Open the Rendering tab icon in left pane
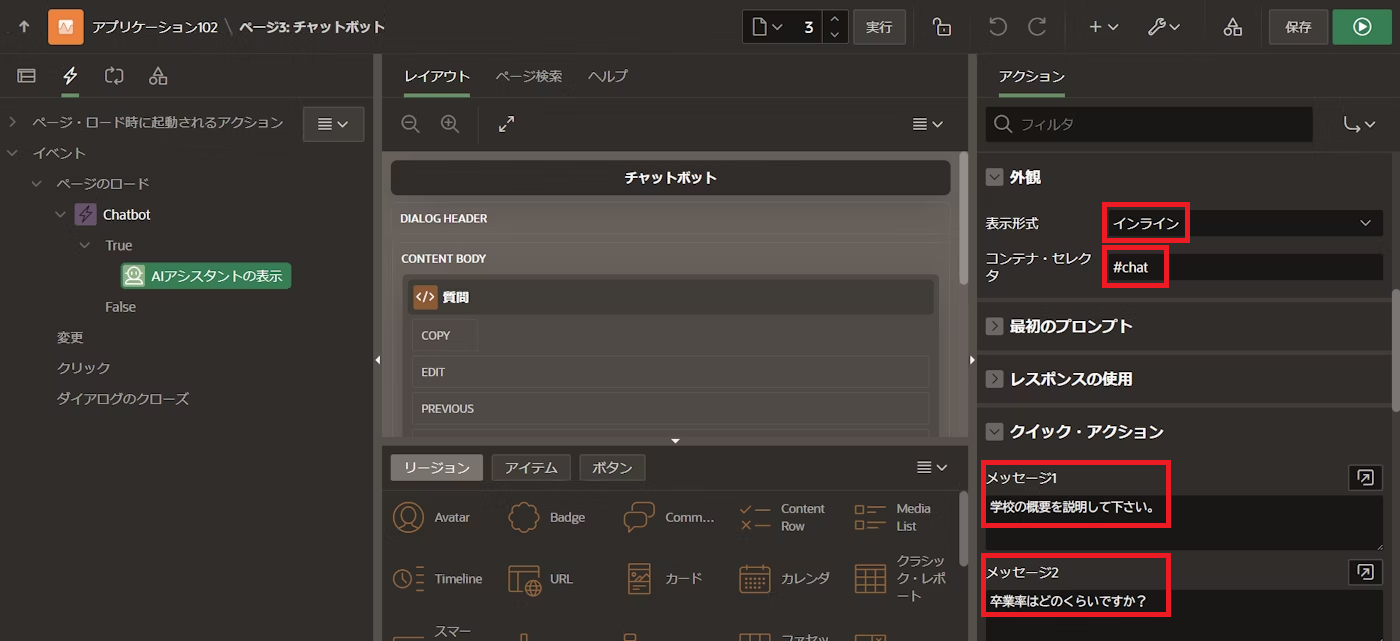 click(26, 76)
